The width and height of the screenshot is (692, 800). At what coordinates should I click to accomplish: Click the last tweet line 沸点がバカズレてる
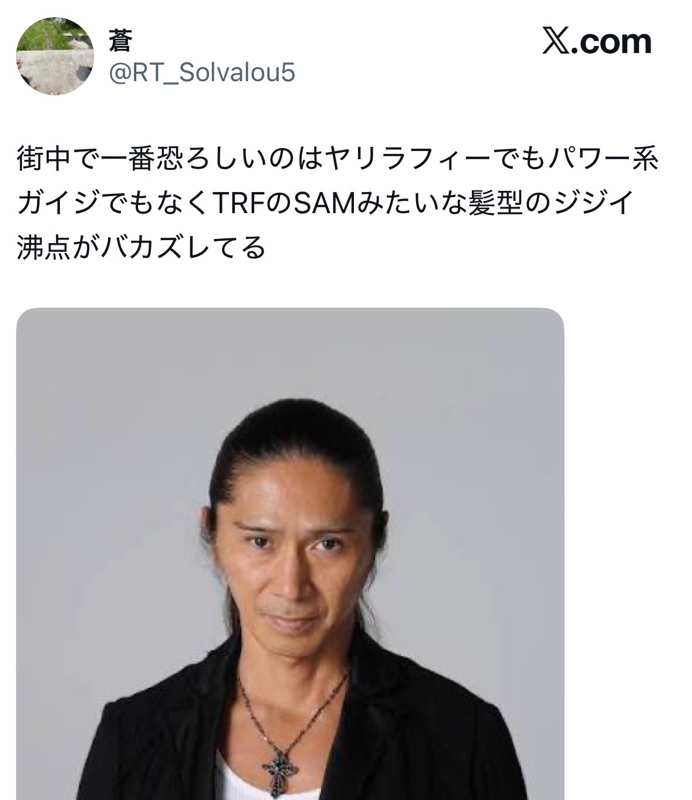pos(141,247)
